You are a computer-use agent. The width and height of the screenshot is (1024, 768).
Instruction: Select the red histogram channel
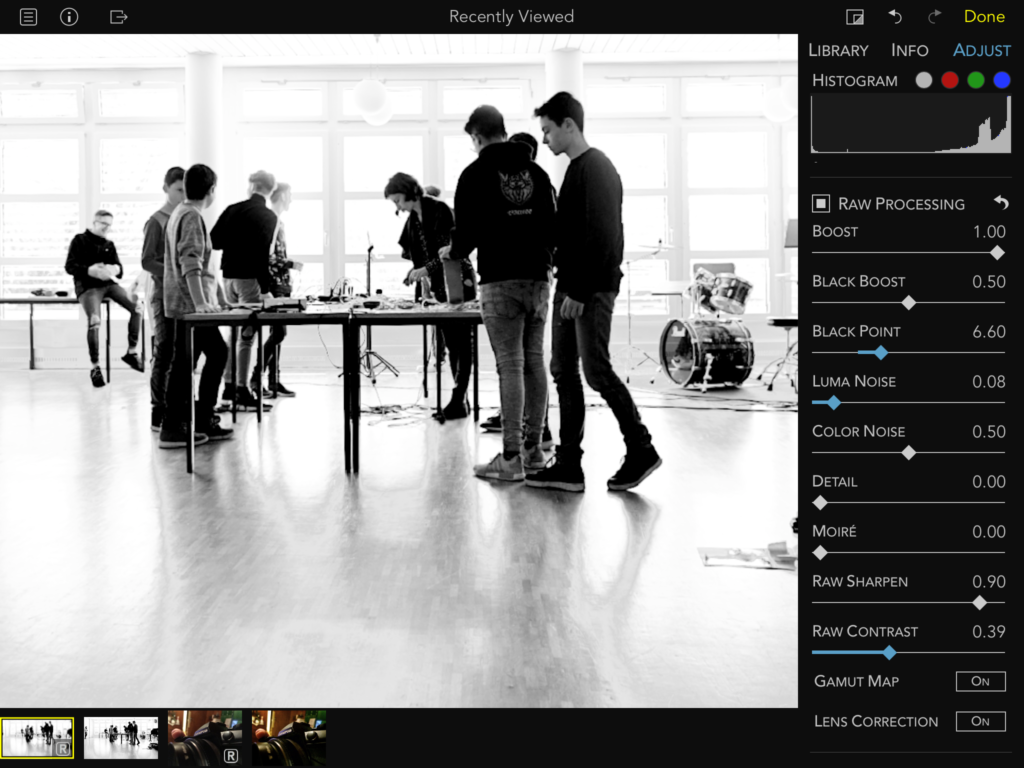tap(950, 80)
